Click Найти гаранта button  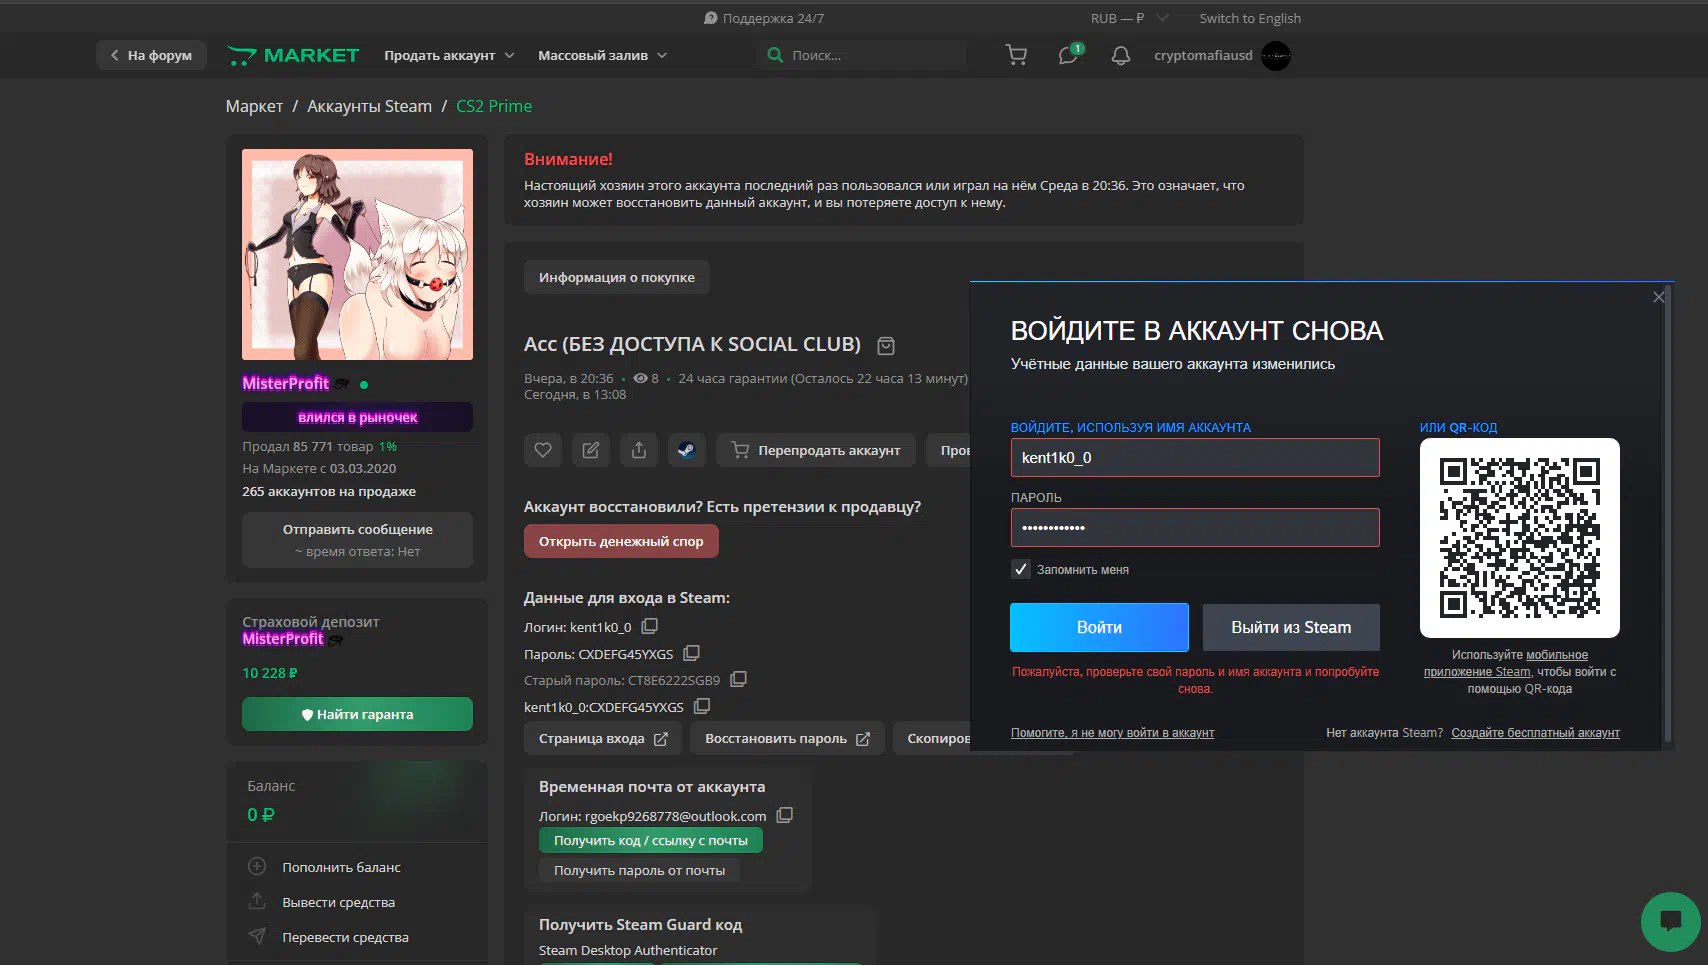[x=357, y=714]
